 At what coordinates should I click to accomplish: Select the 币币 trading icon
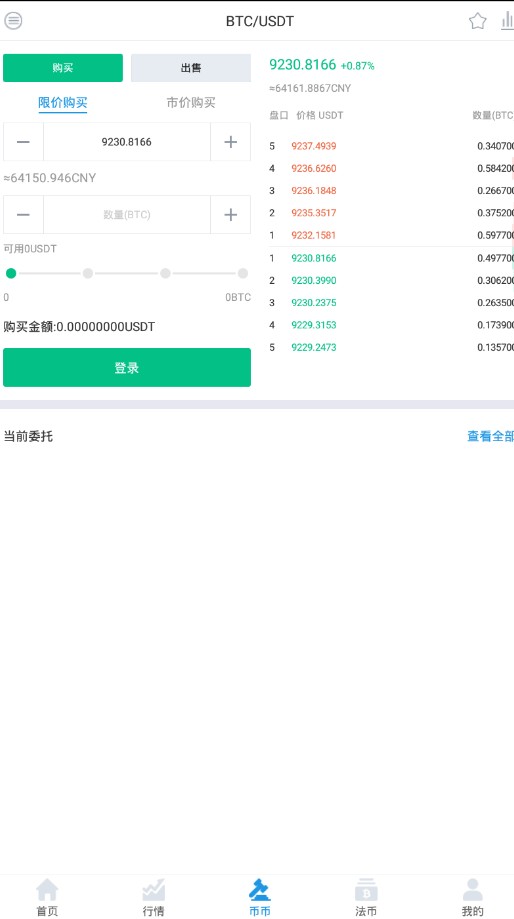pyautogui.click(x=260, y=890)
